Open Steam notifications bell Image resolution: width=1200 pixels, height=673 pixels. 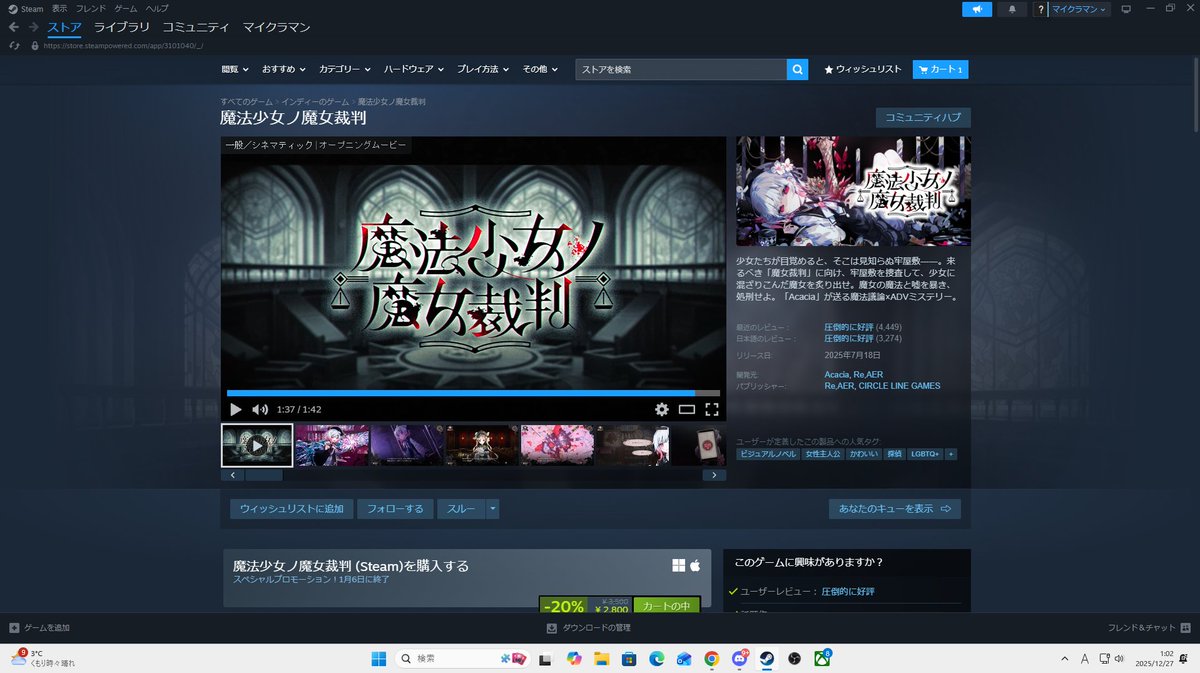[1012, 9]
